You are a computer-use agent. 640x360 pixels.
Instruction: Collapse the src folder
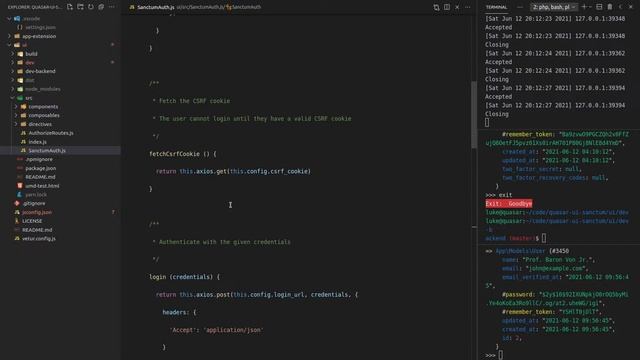pyautogui.click(x=29, y=98)
